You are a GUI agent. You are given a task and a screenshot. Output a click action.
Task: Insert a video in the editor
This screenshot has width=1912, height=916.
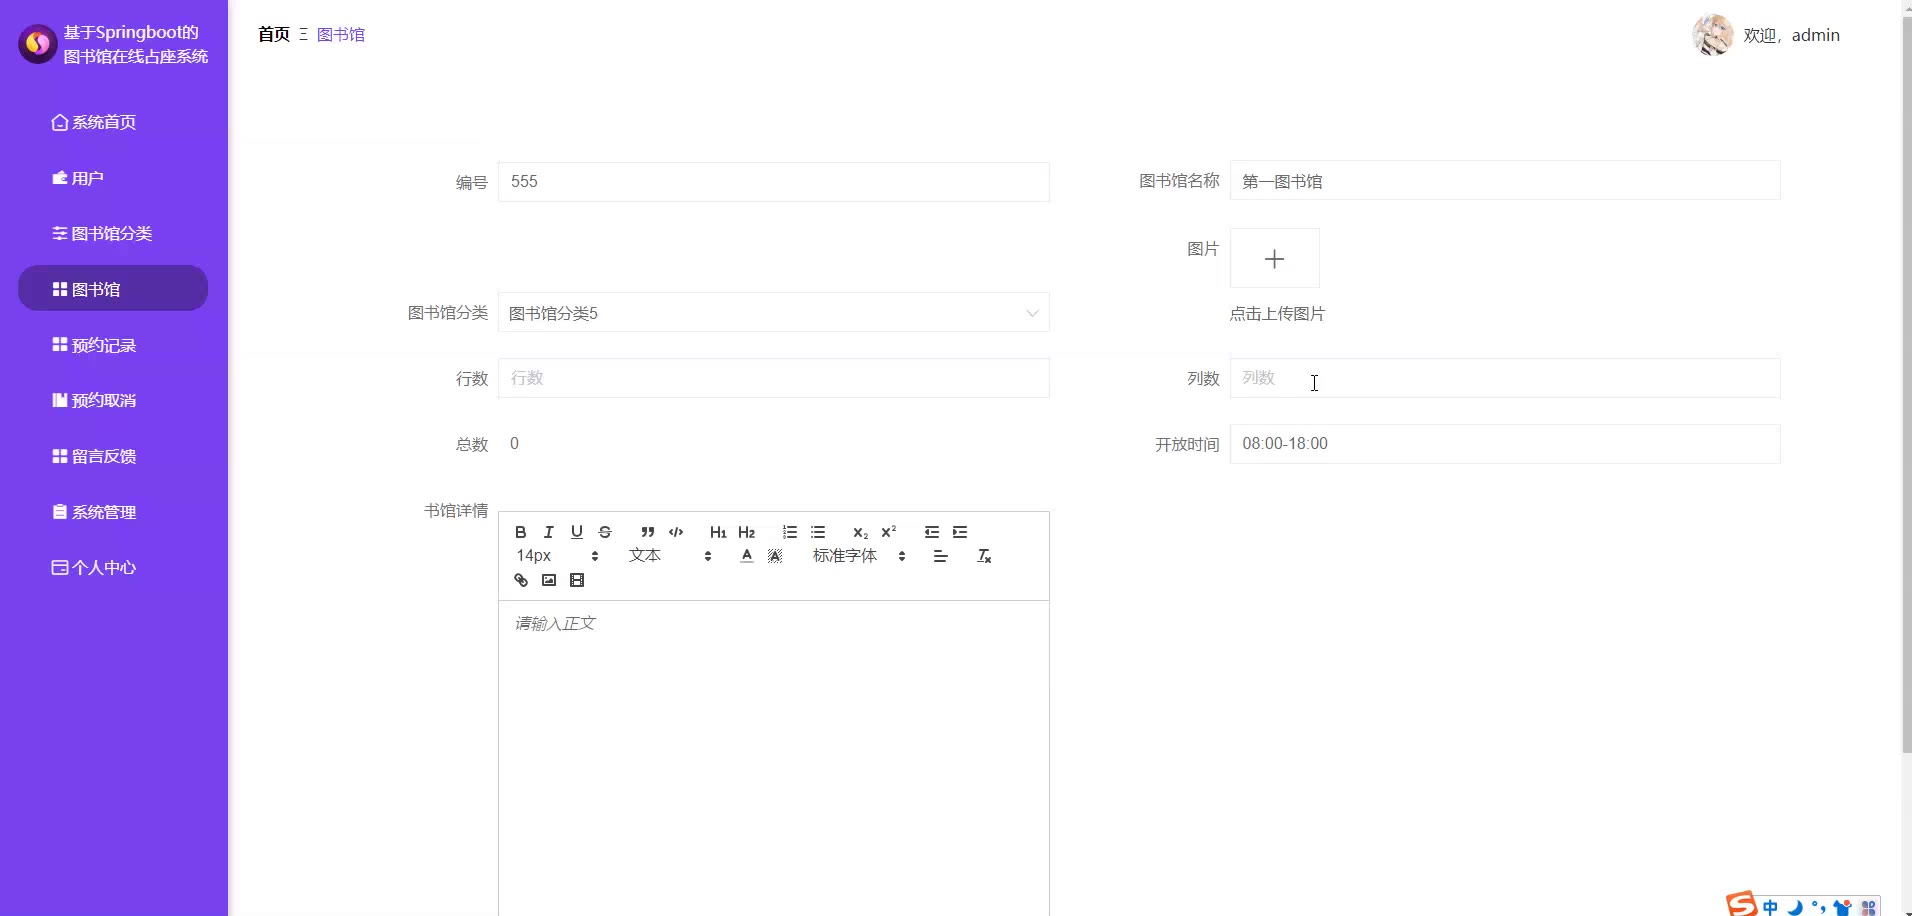click(x=576, y=580)
